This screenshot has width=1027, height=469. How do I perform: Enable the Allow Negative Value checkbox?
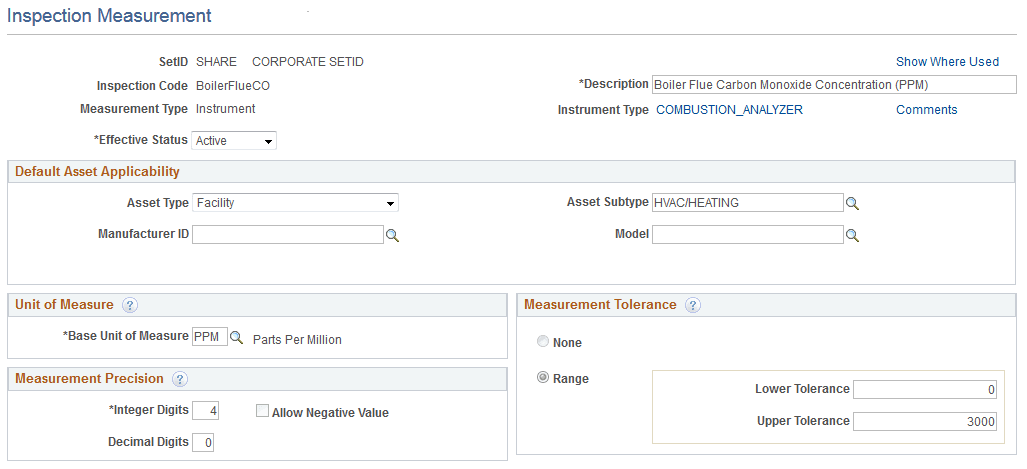pos(262,411)
